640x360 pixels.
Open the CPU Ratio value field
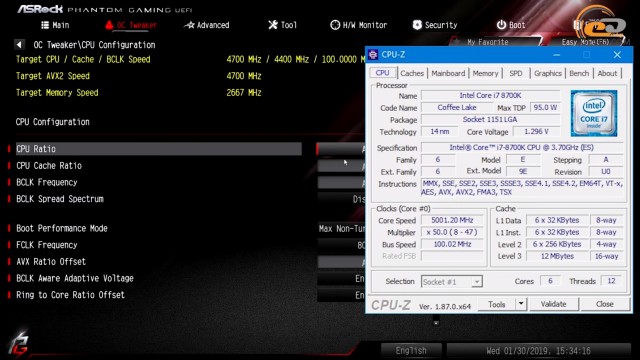341,149
